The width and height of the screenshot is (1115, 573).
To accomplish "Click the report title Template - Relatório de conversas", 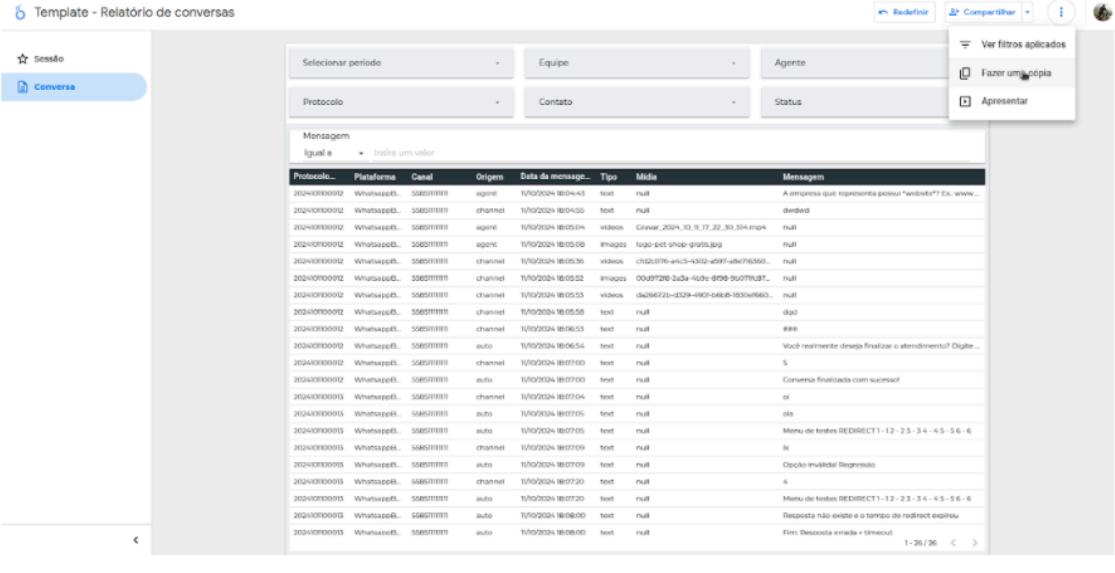I will click(x=134, y=12).
